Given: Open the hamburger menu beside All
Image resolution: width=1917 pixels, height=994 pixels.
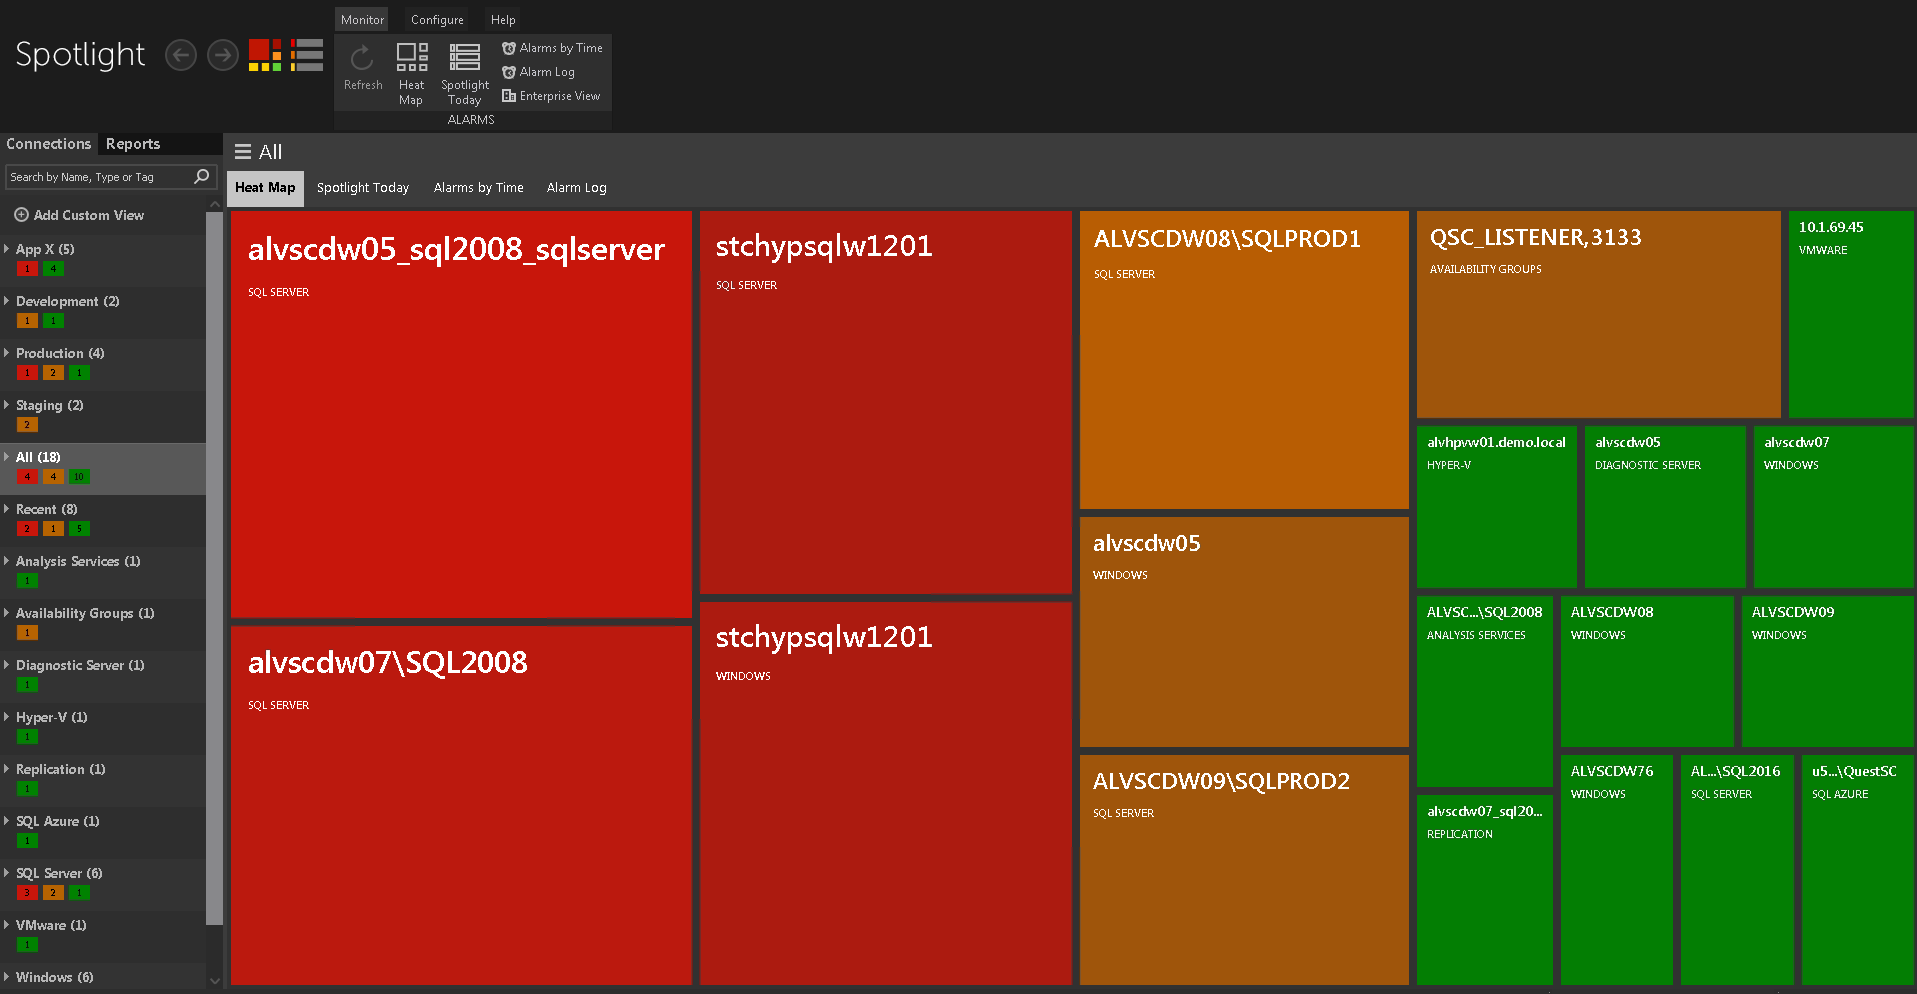Looking at the screenshot, I should (242, 152).
